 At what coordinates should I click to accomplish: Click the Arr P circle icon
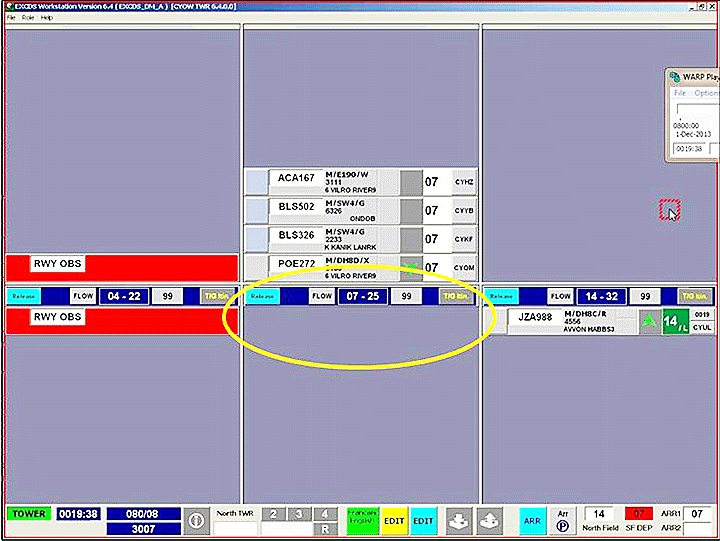[x=563, y=521]
